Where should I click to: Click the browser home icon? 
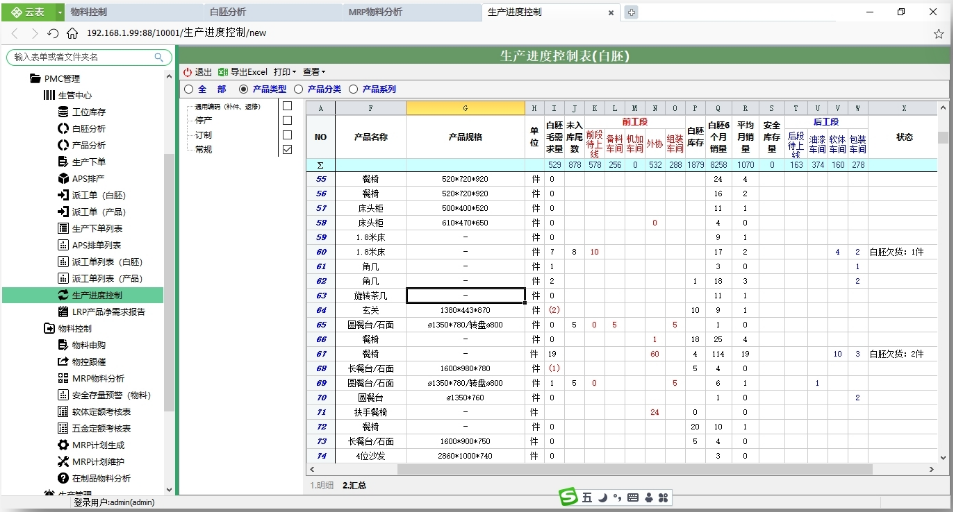[x=72, y=33]
